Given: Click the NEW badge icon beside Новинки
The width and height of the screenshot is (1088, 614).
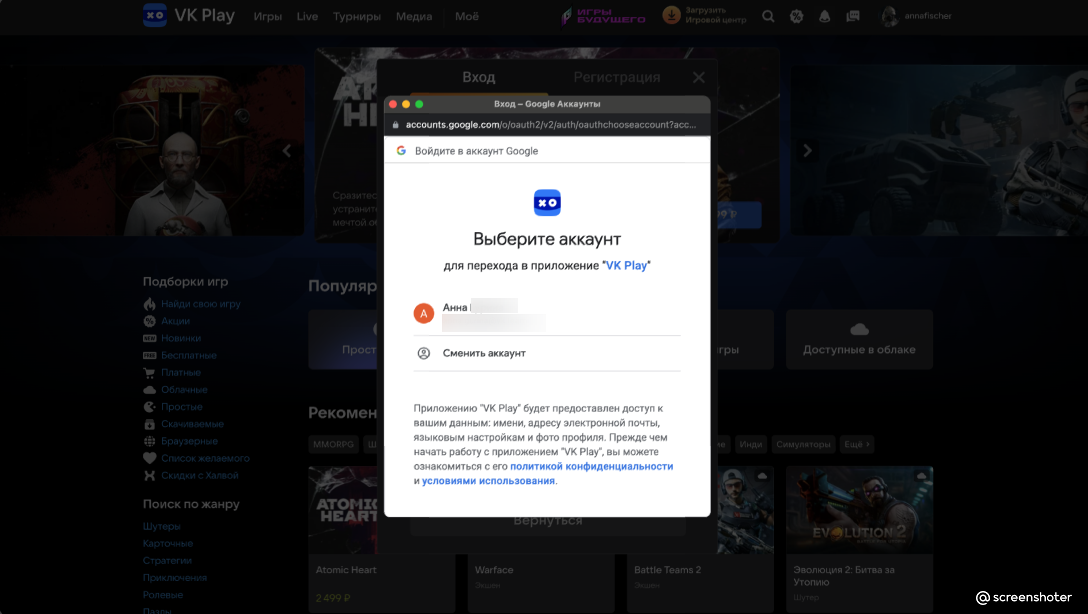Looking at the screenshot, I should [x=149, y=339].
